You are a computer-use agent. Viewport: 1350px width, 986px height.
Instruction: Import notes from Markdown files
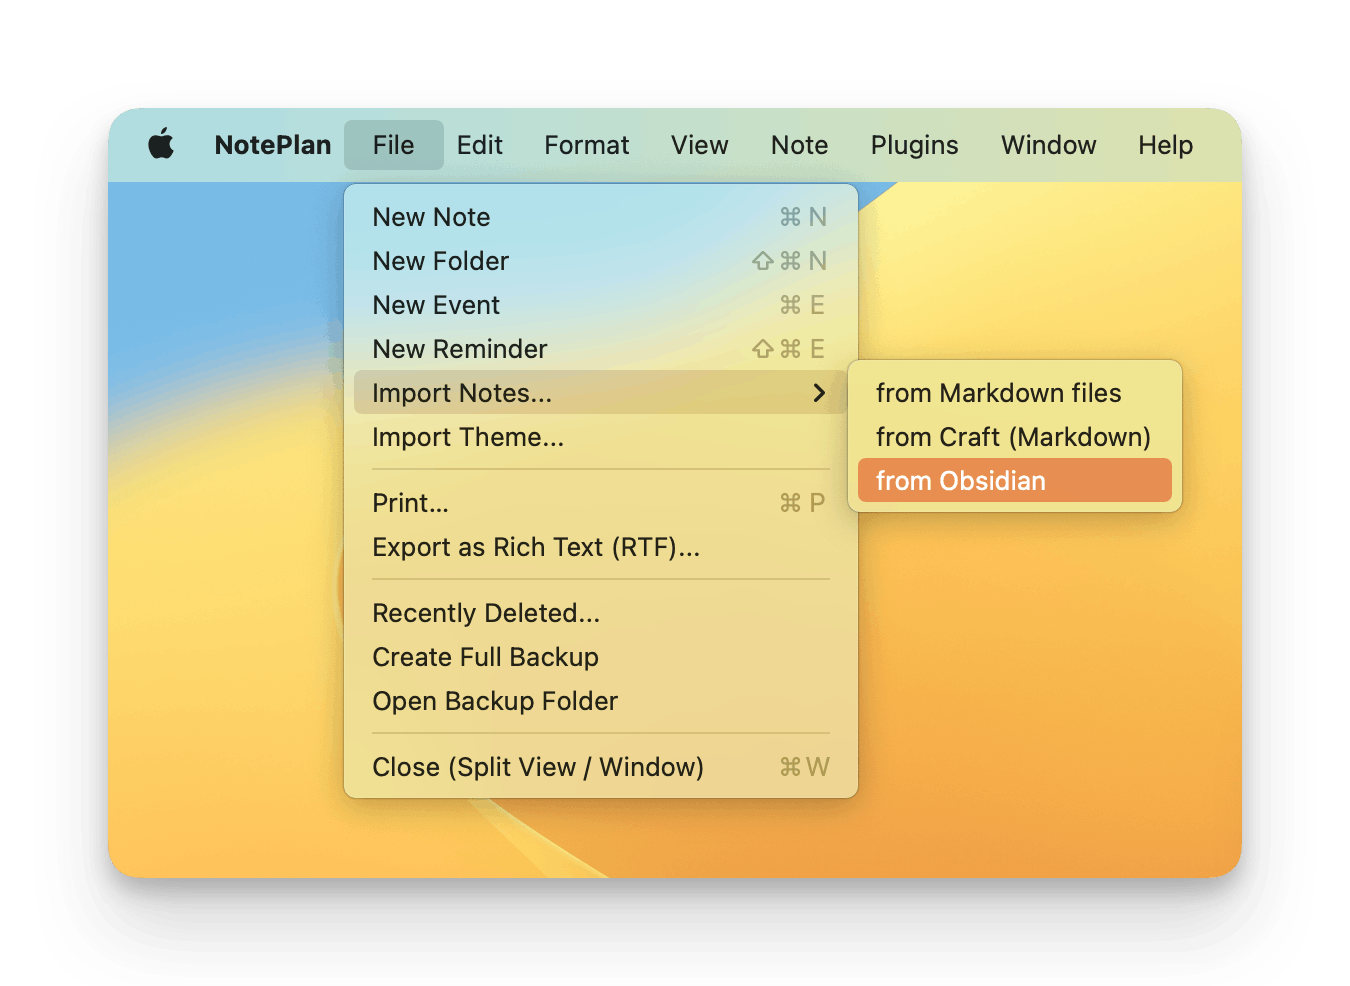[x=1015, y=393]
